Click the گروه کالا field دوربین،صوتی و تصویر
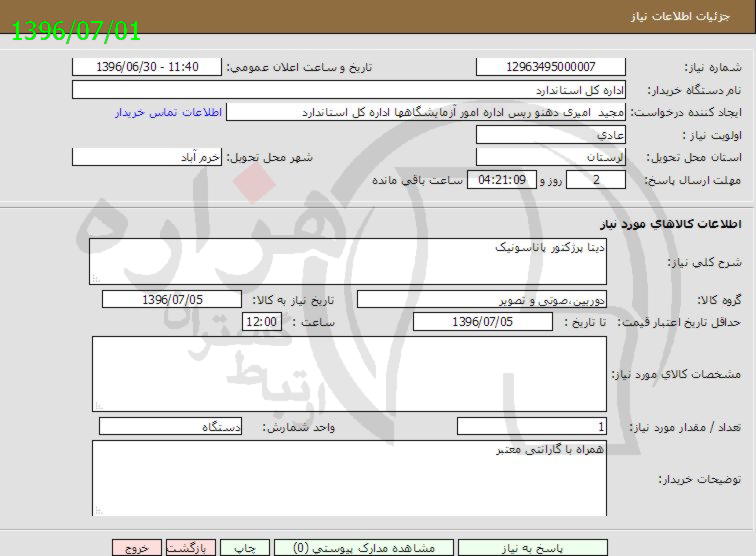 (482, 299)
